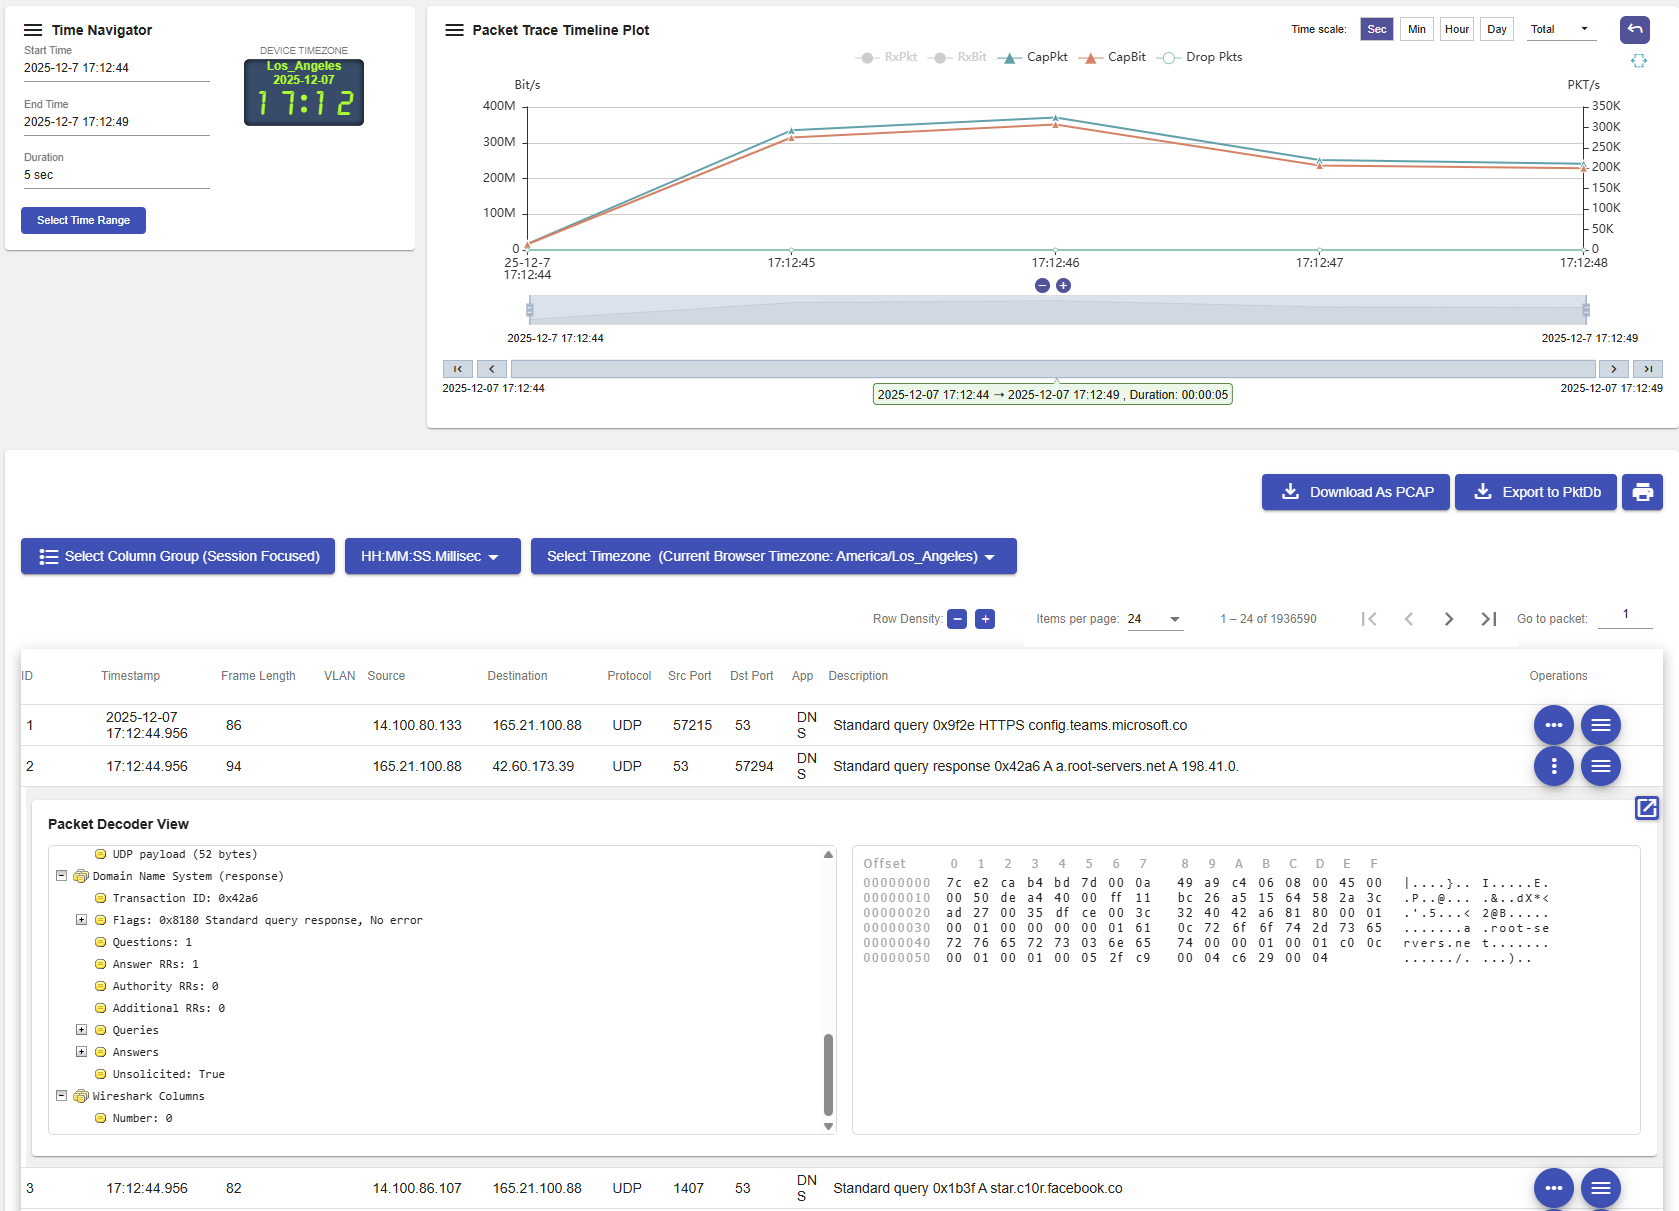Step timeline forward one segment
1679x1211 pixels.
1614,369
